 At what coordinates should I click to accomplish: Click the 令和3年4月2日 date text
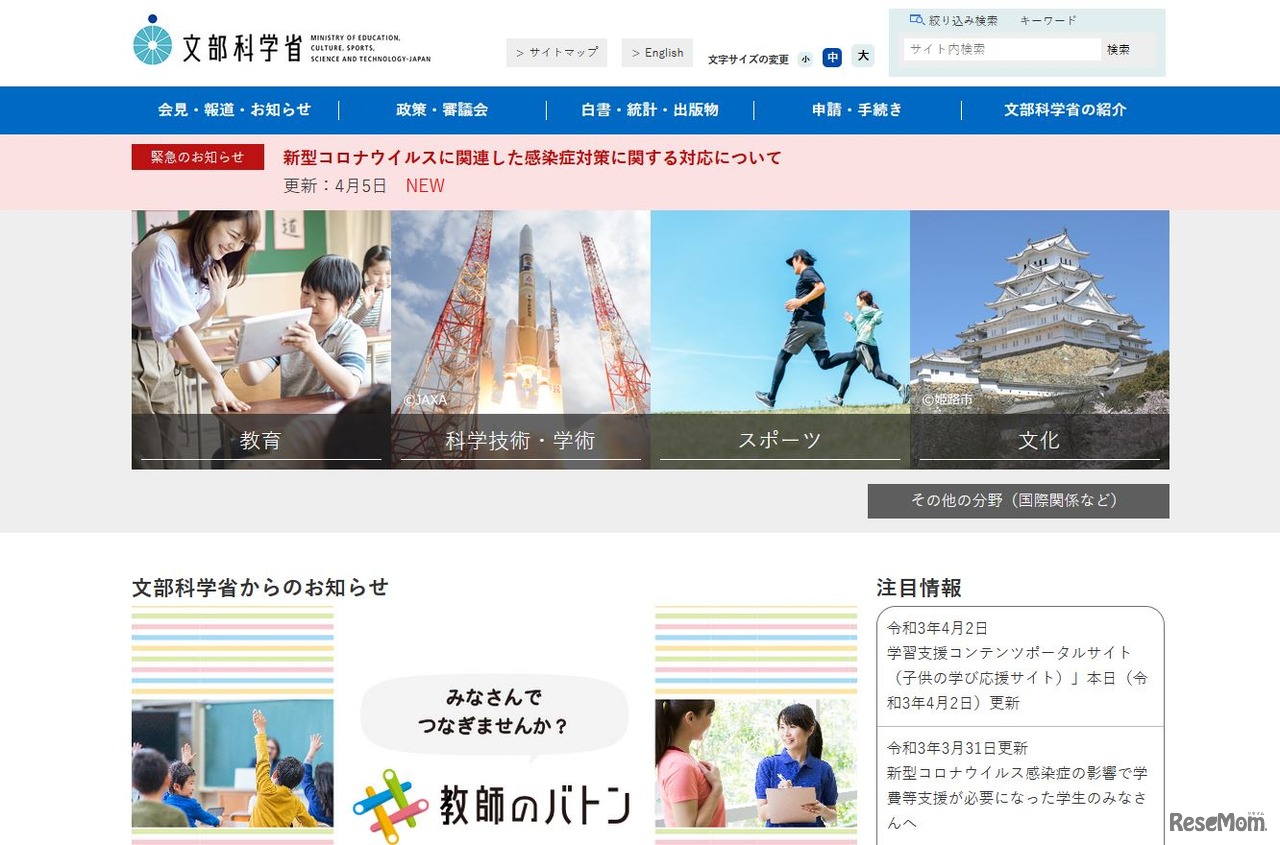(937, 628)
